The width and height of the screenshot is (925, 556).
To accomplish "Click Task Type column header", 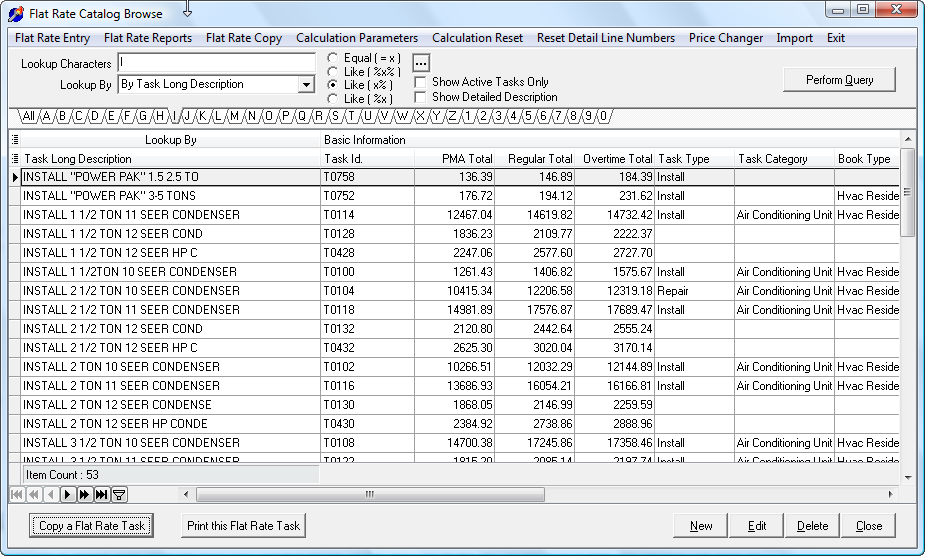I will pyautogui.click(x=694, y=159).
